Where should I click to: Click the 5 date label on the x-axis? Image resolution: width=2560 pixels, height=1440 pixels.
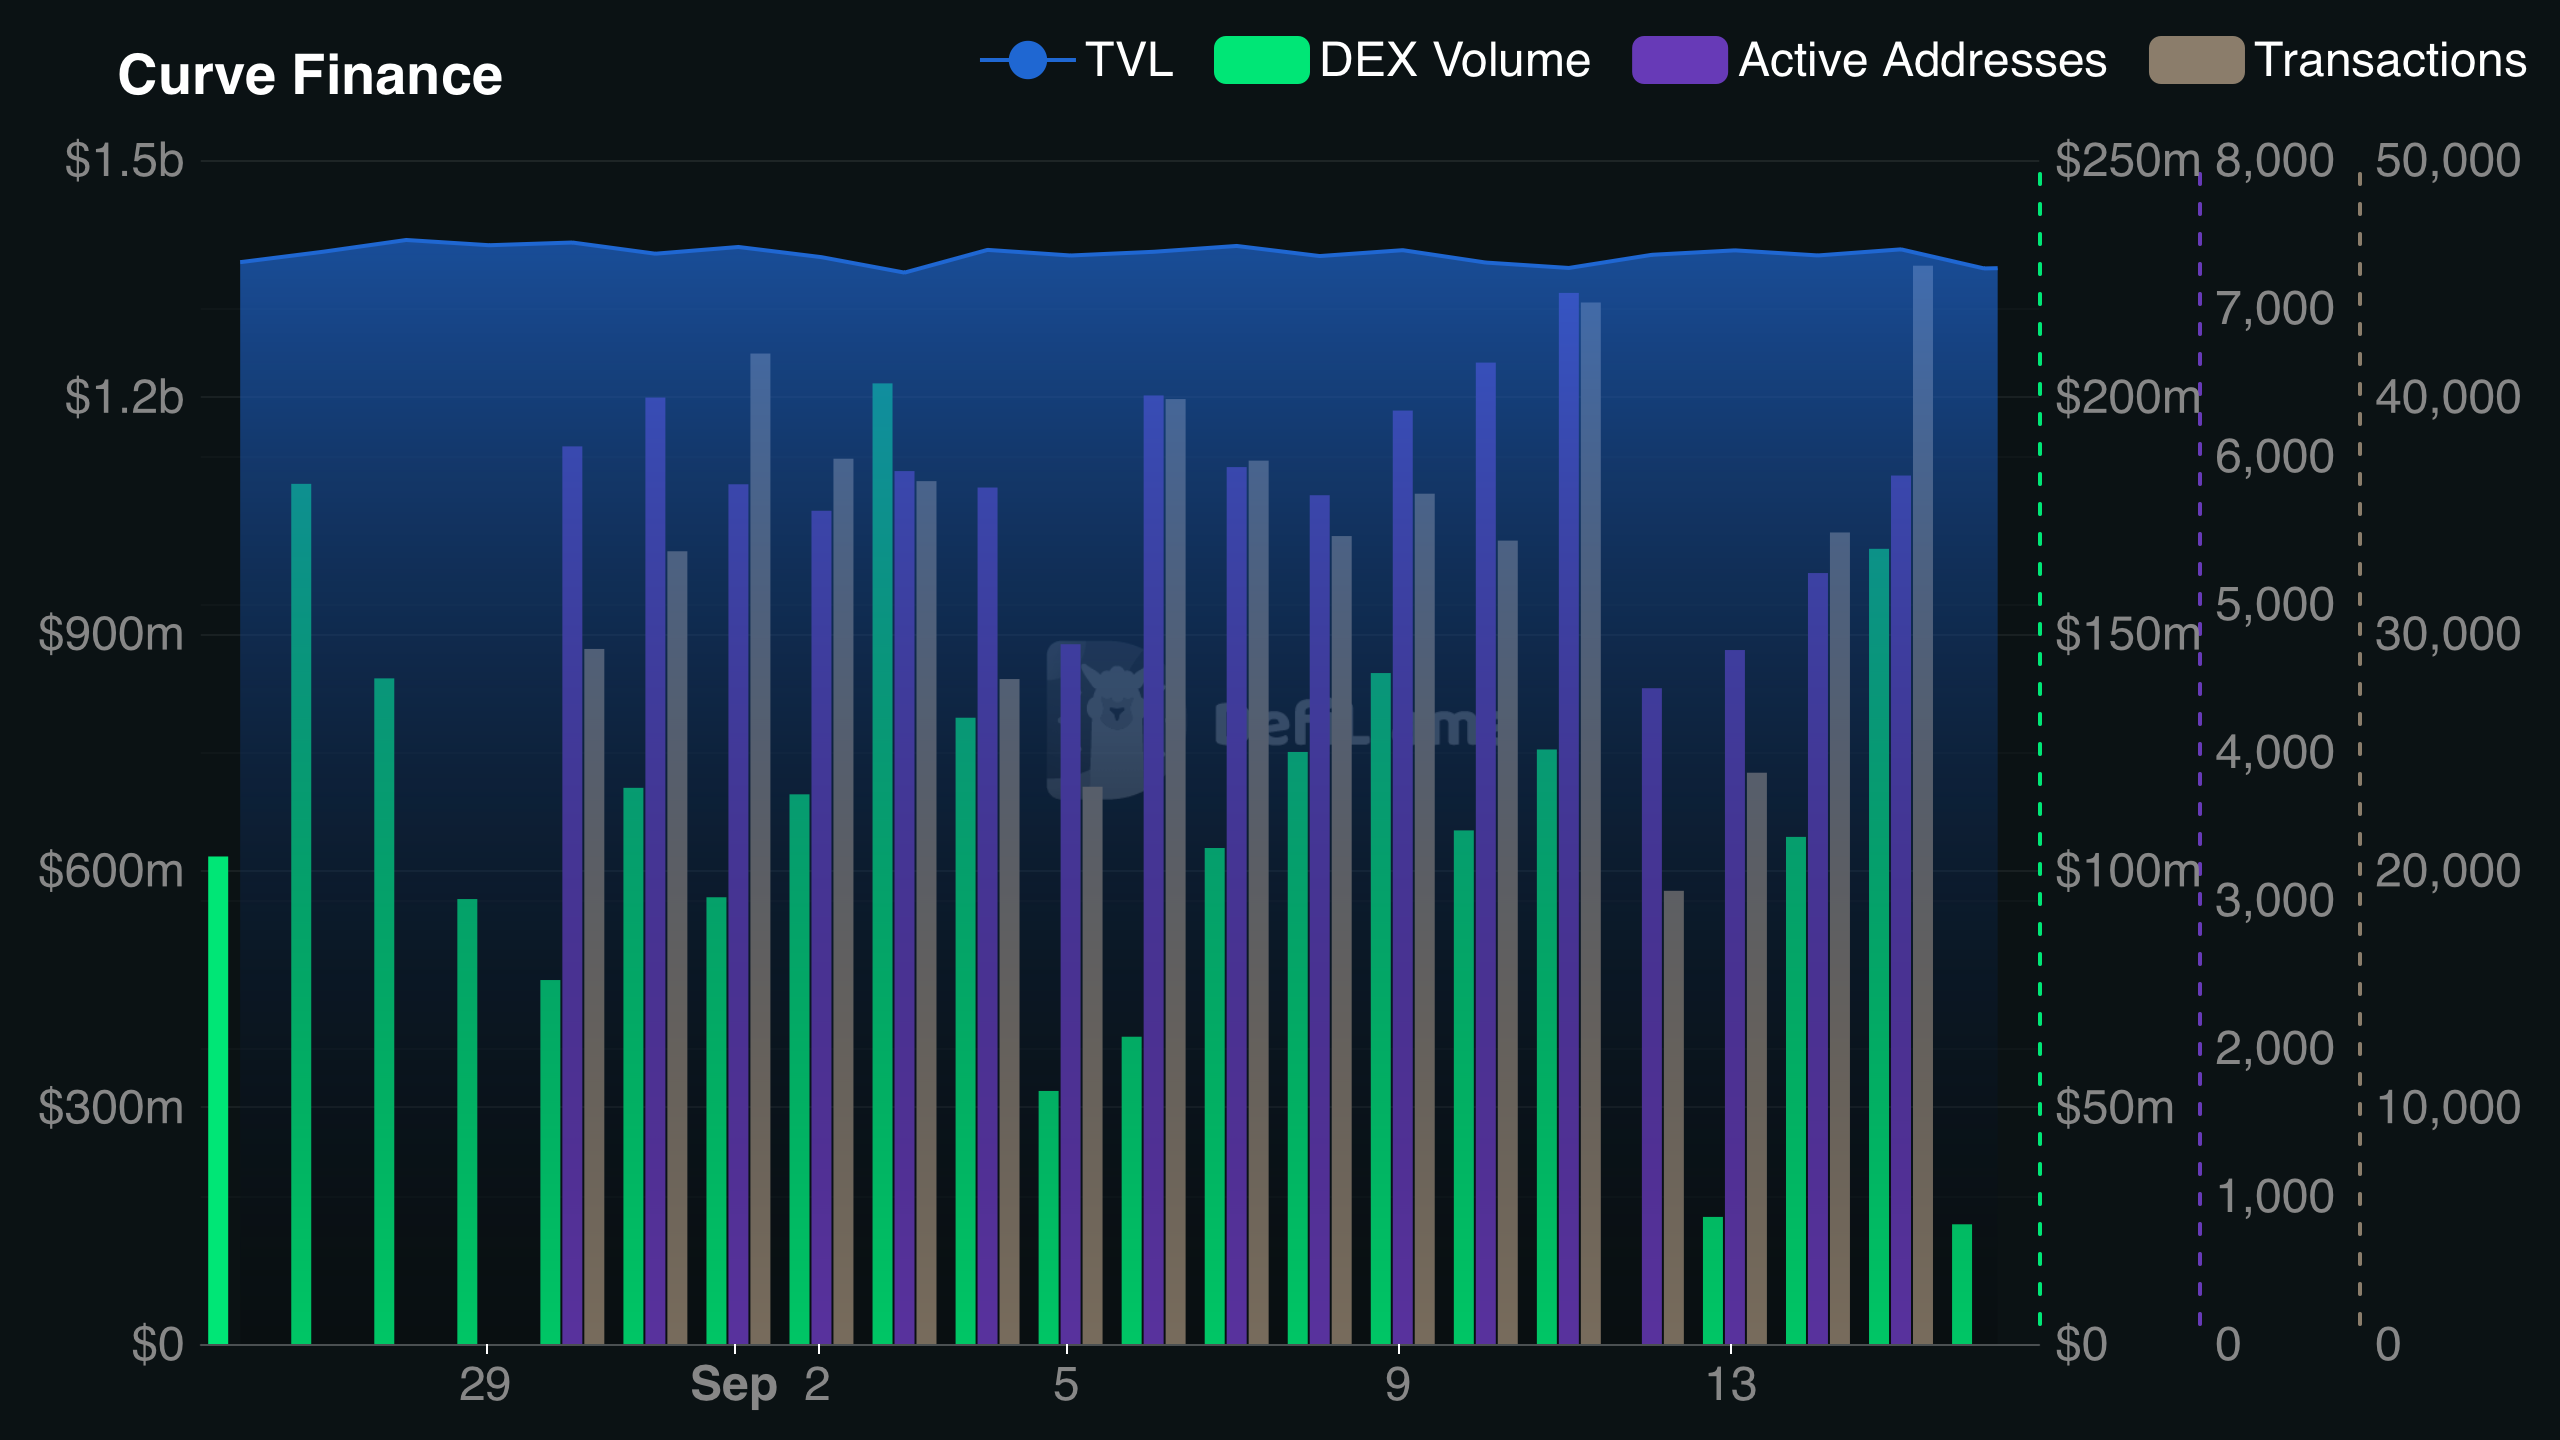pos(1066,1385)
